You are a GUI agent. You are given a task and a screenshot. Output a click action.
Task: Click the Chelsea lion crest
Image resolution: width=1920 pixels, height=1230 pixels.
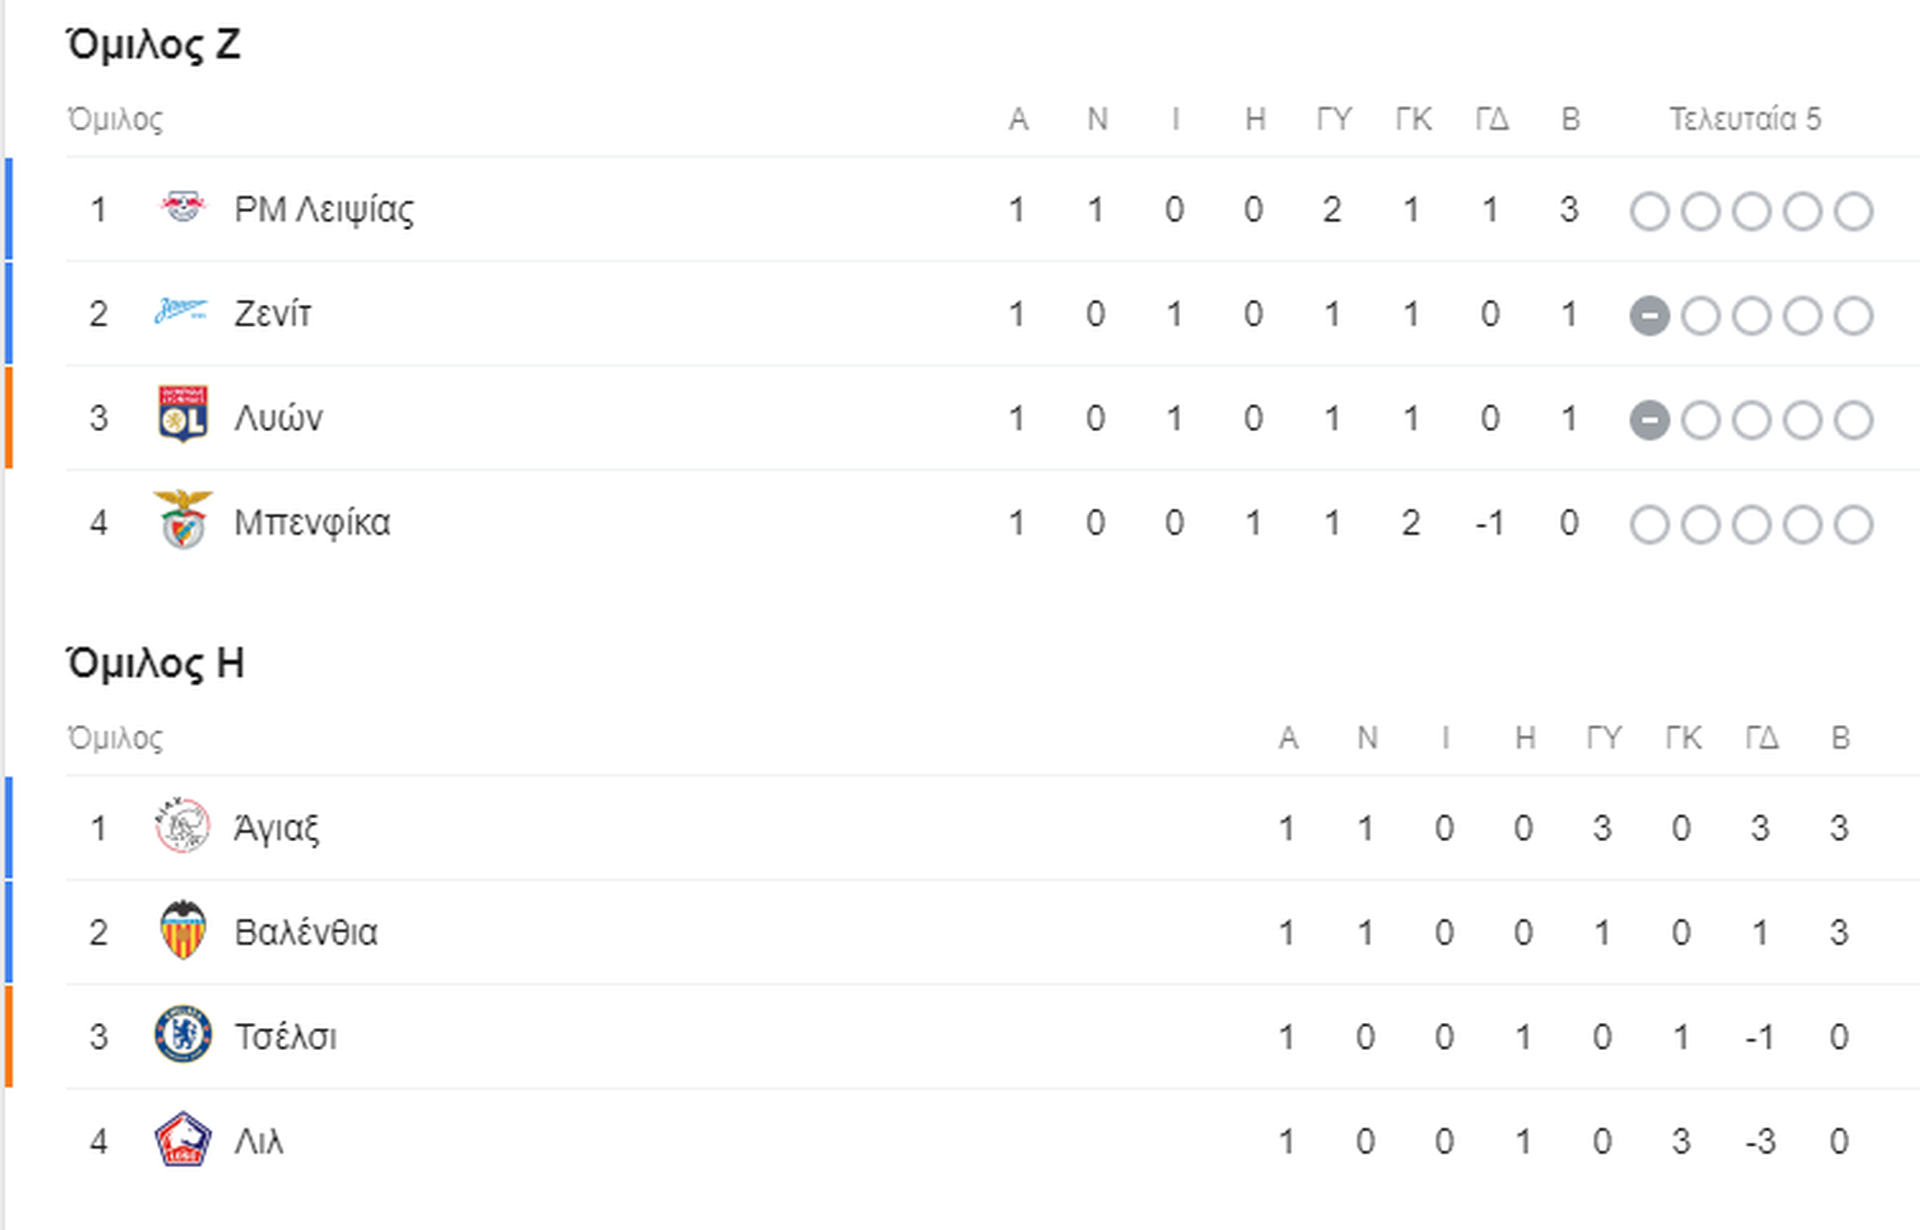click(183, 1035)
